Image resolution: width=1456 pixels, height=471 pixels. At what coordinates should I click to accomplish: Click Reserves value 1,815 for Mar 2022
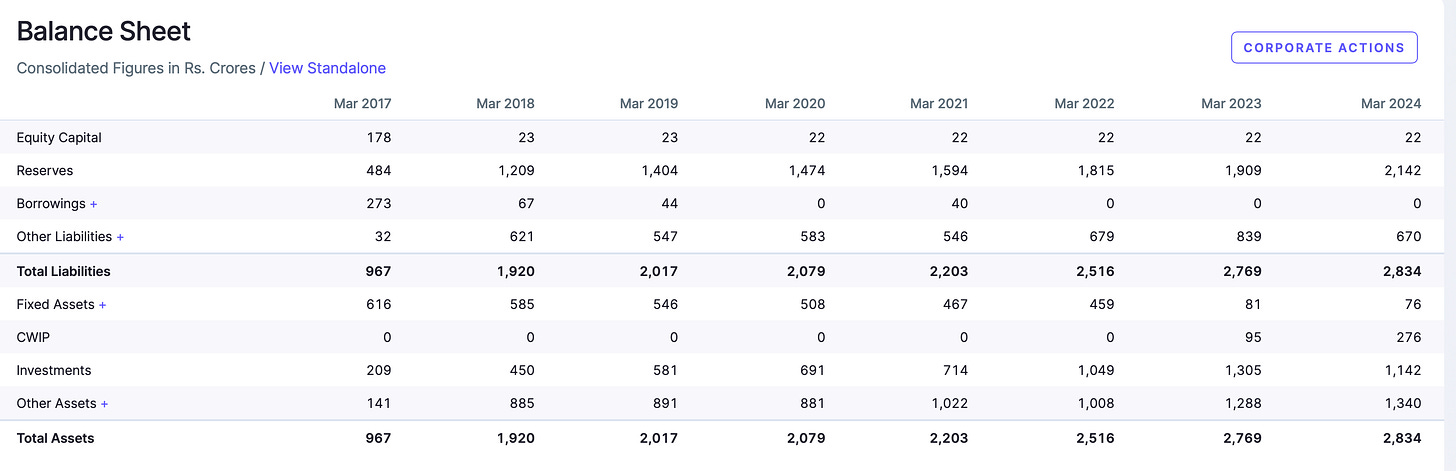coord(1096,171)
